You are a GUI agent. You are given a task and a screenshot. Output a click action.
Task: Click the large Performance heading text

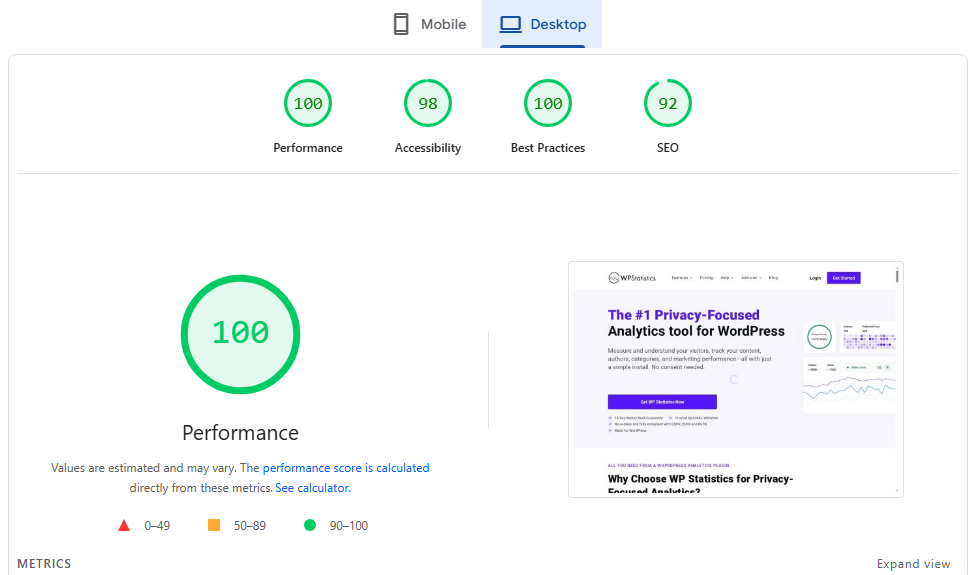(x=241, y=433)
